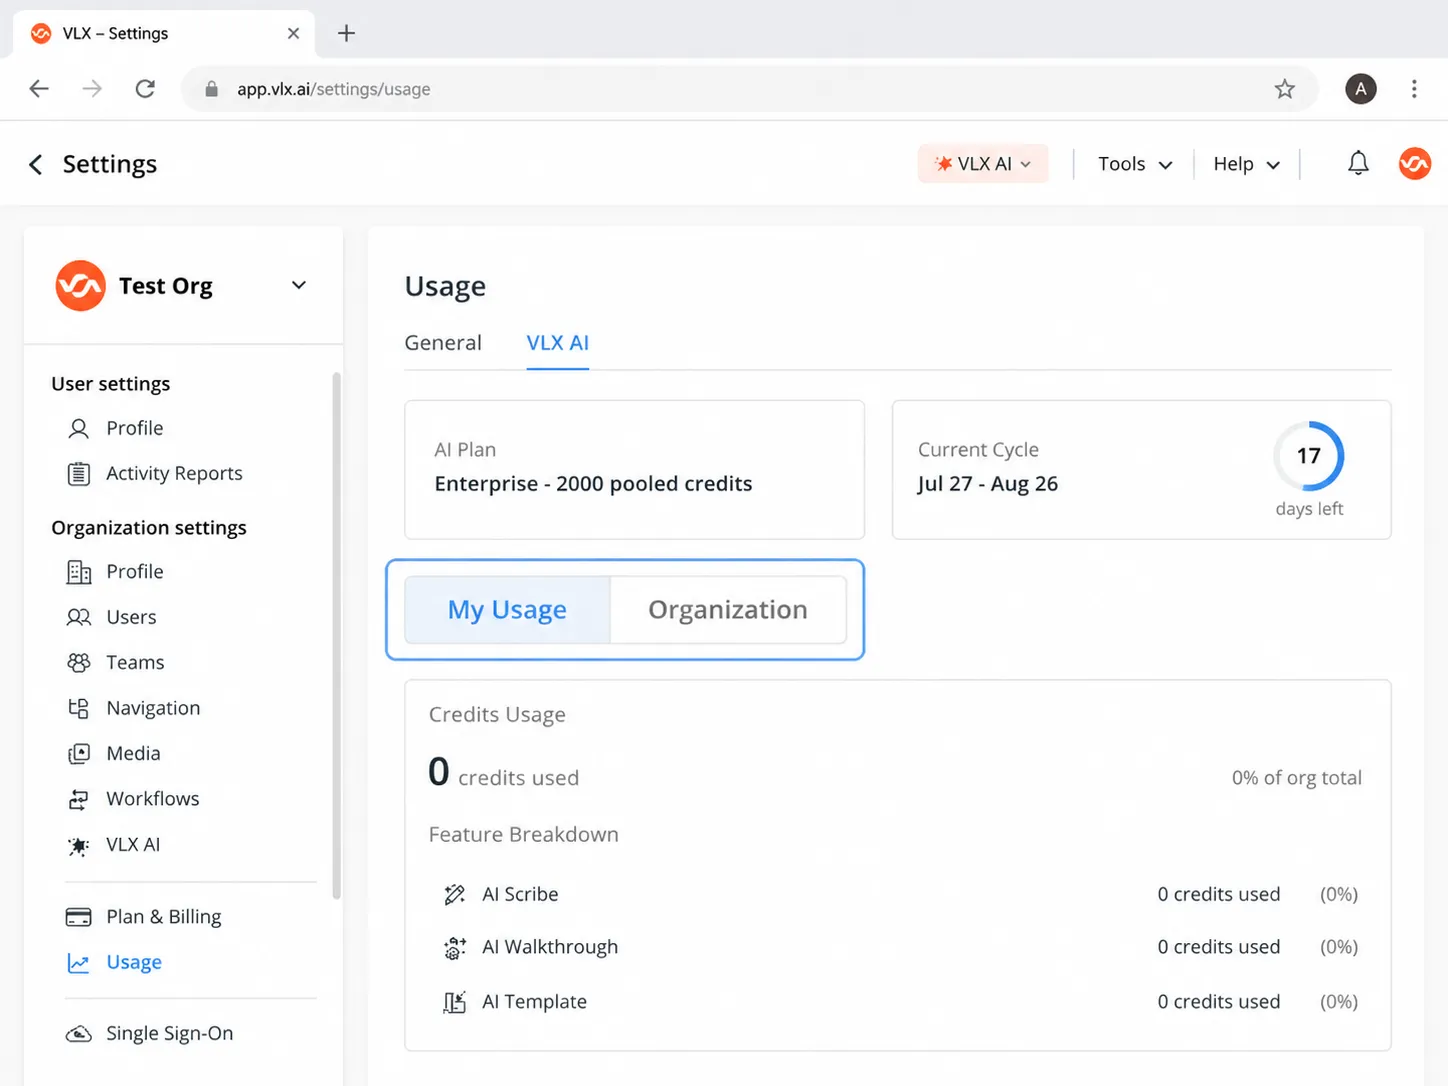Switch to Organization usage view
The height and width of the screenshot is (1086, 1448).
(728, 610)
